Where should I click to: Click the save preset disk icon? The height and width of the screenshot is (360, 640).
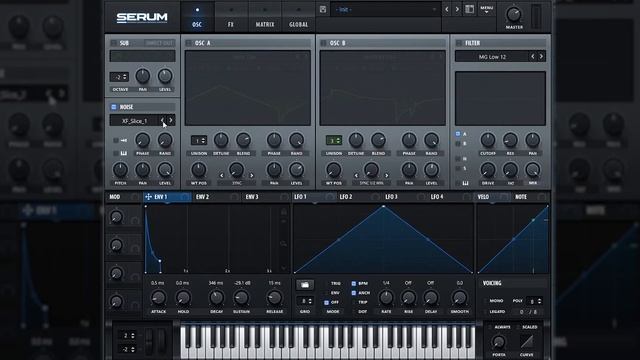(x=323, y=9)
